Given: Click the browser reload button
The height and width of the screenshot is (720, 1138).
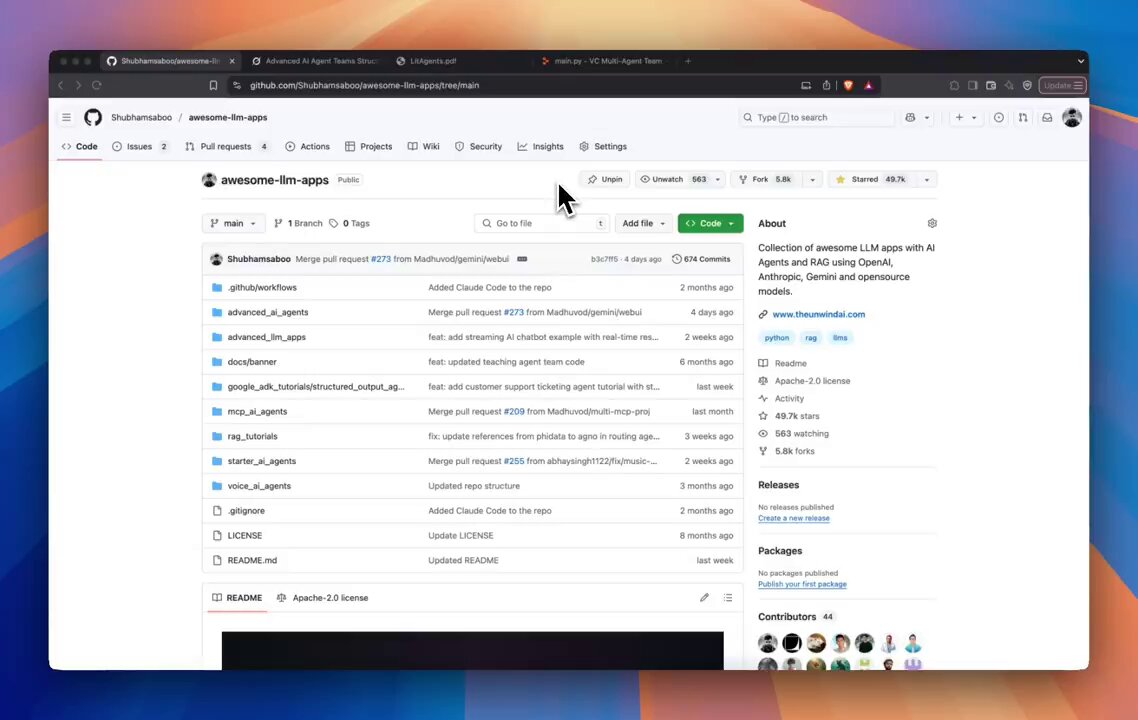Looking at the screenshot, I should pos(97,86).
